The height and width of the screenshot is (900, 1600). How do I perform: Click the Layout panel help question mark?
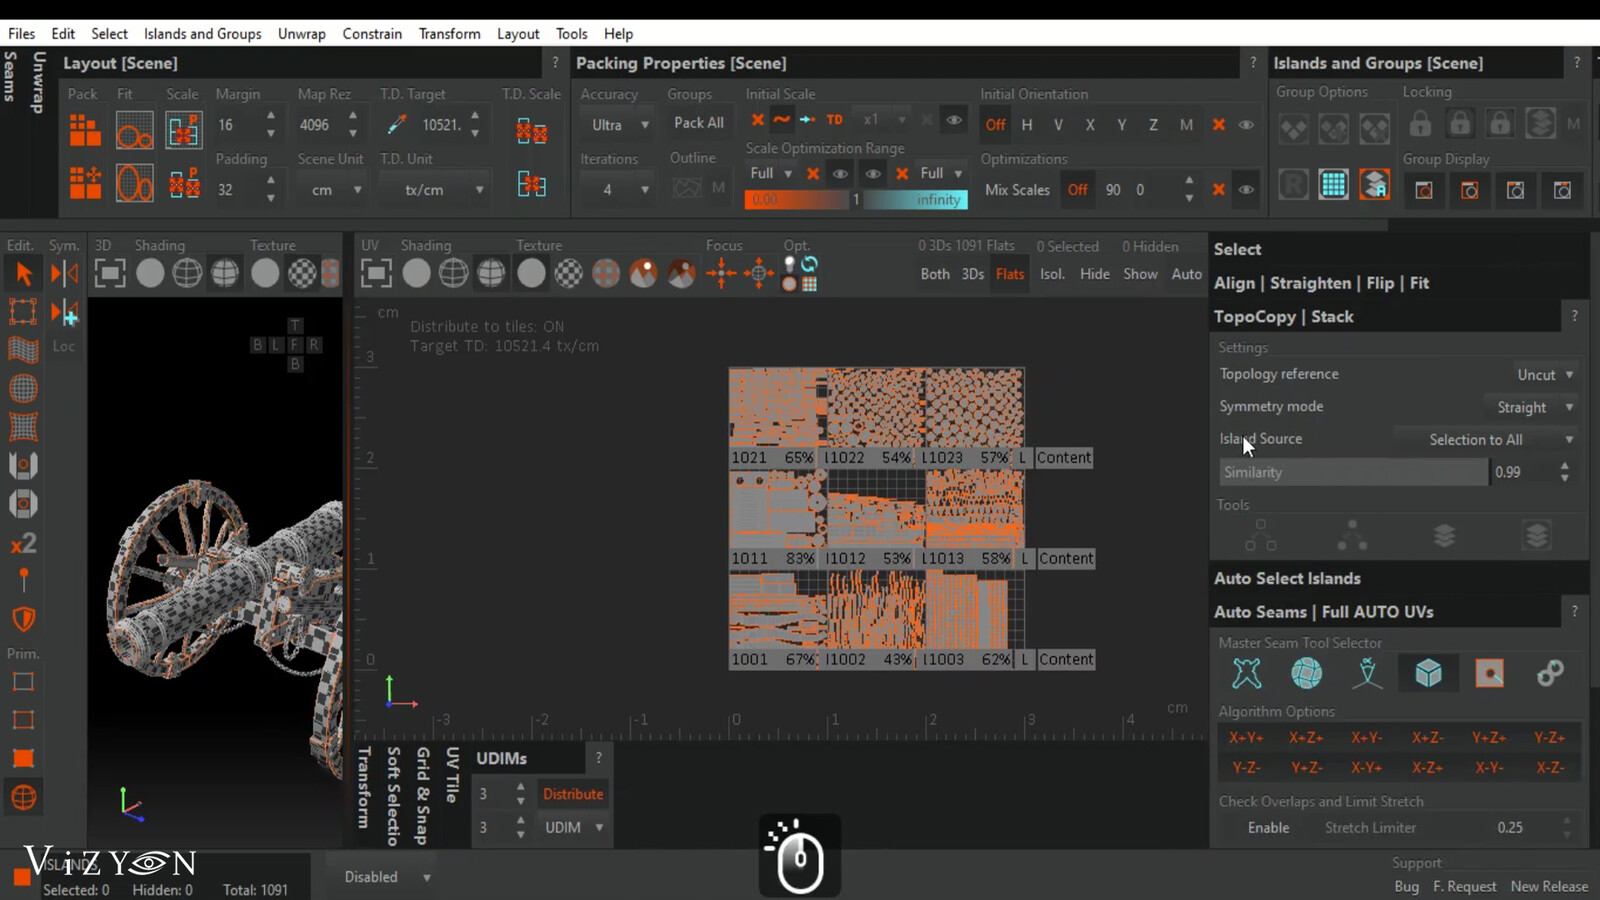[x=555, y=62]
